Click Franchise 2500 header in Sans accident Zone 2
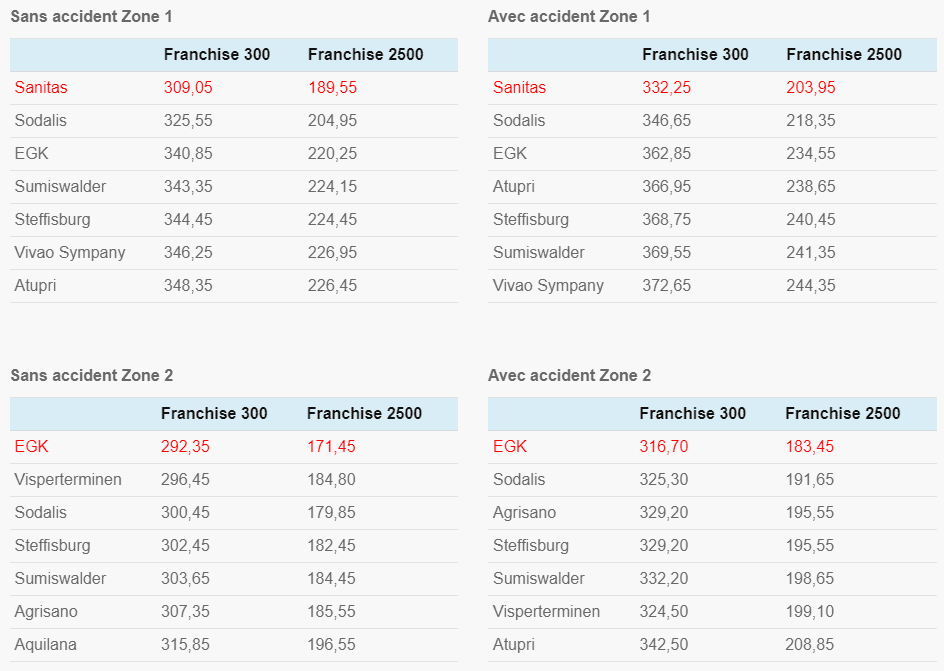 (365, 414)
